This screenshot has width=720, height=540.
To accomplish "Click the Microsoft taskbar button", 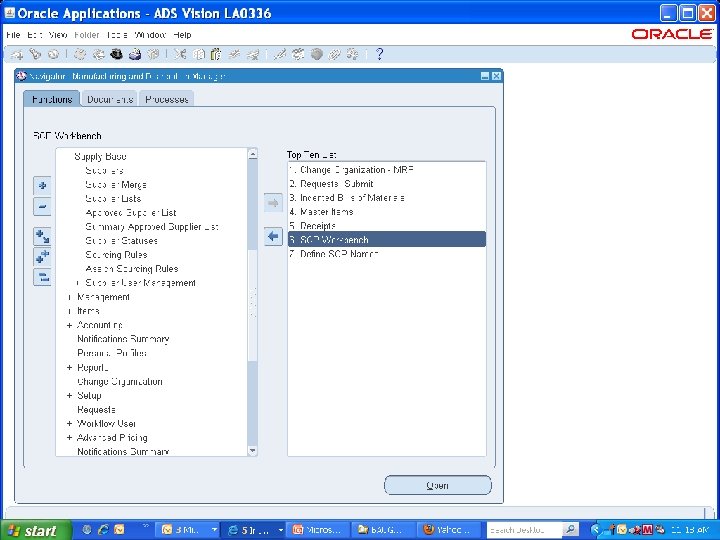I will tap(319, 530).
